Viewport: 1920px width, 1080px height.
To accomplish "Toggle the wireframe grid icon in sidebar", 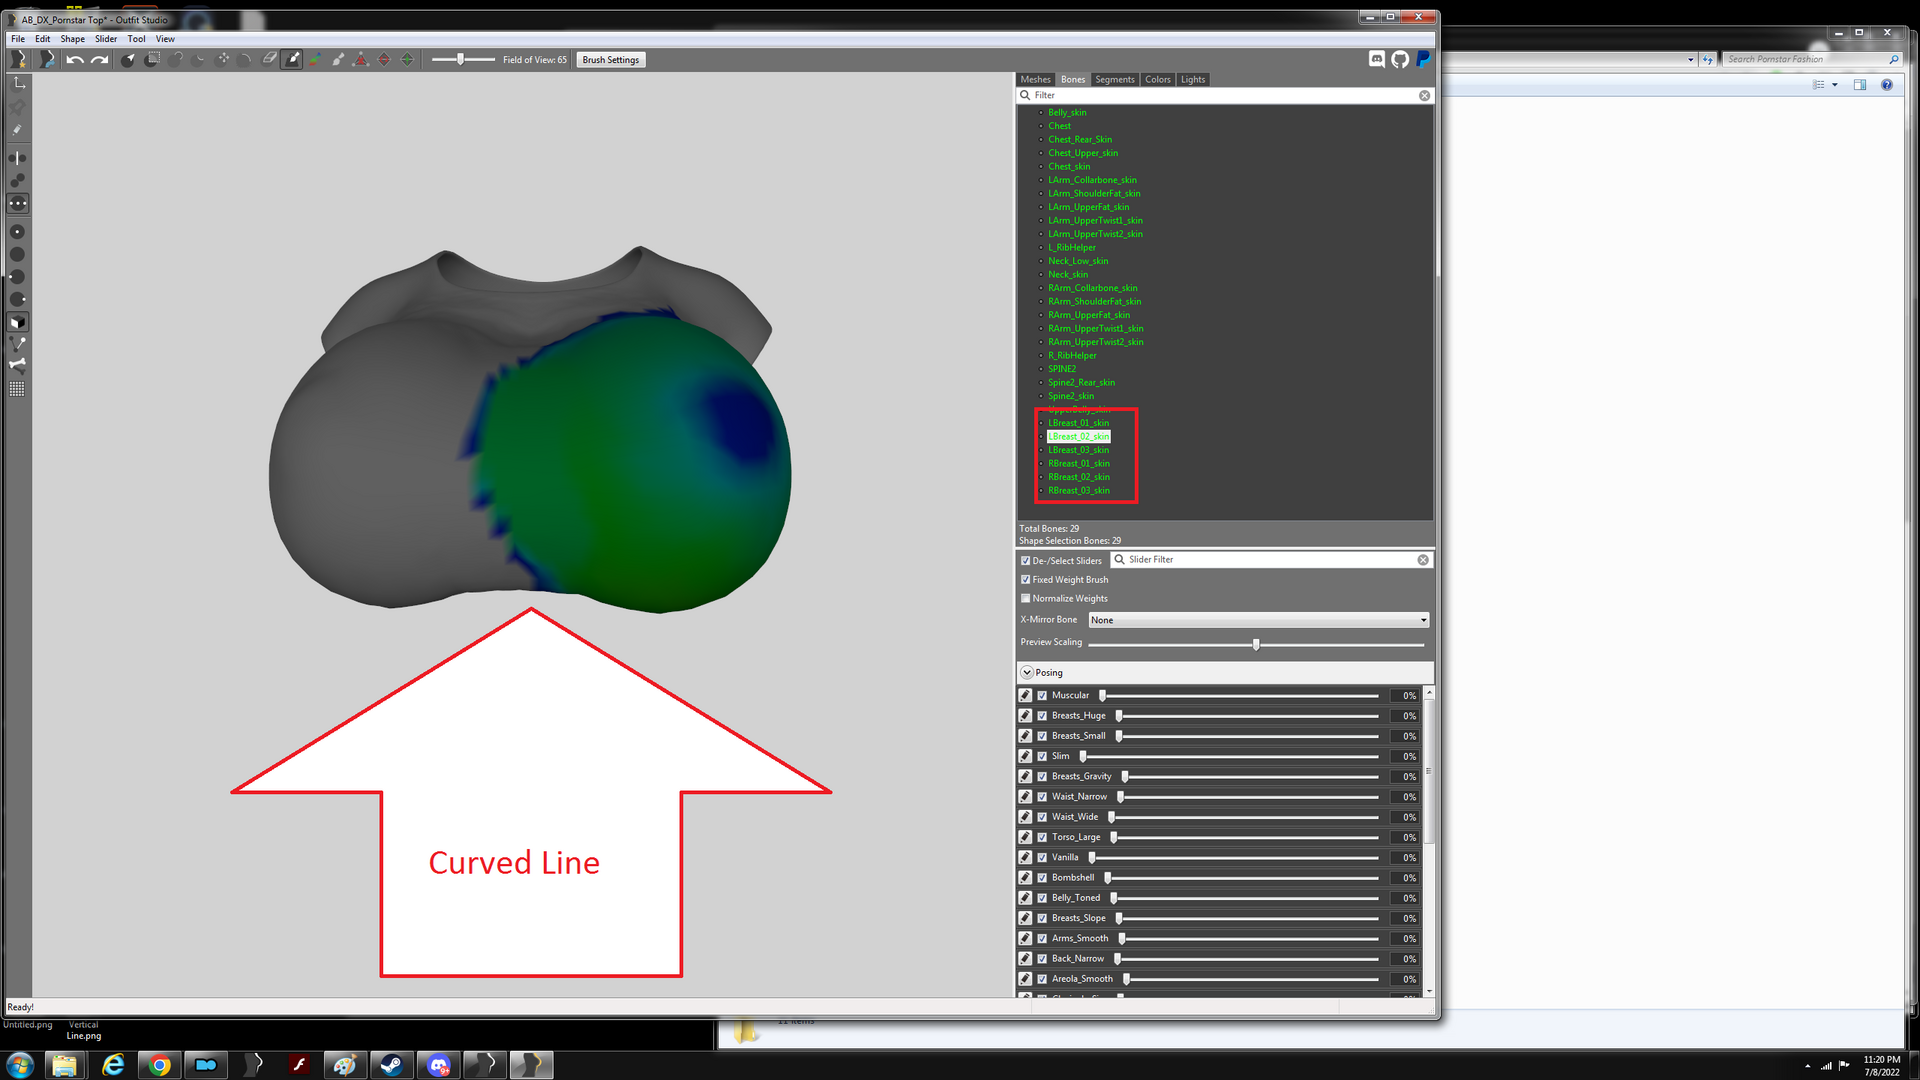I will click(18, 389).
